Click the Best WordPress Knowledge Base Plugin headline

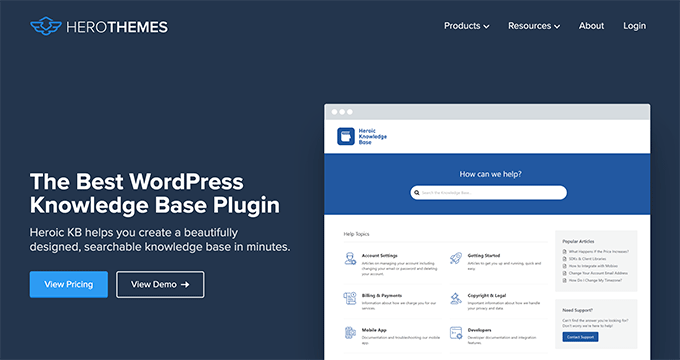point(155,193)
